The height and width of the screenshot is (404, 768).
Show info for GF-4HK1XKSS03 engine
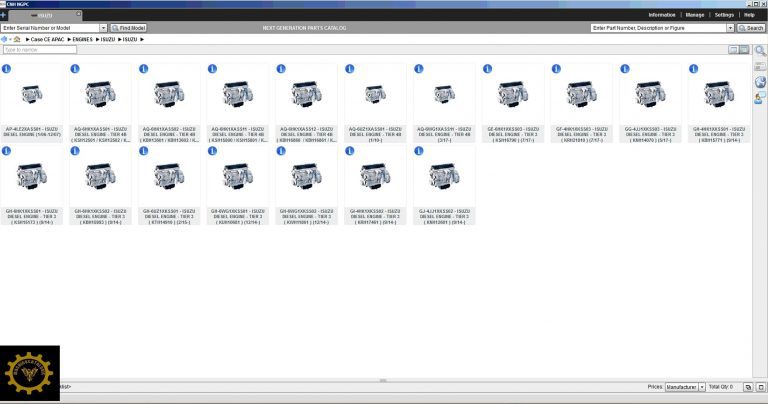[556, 69]
